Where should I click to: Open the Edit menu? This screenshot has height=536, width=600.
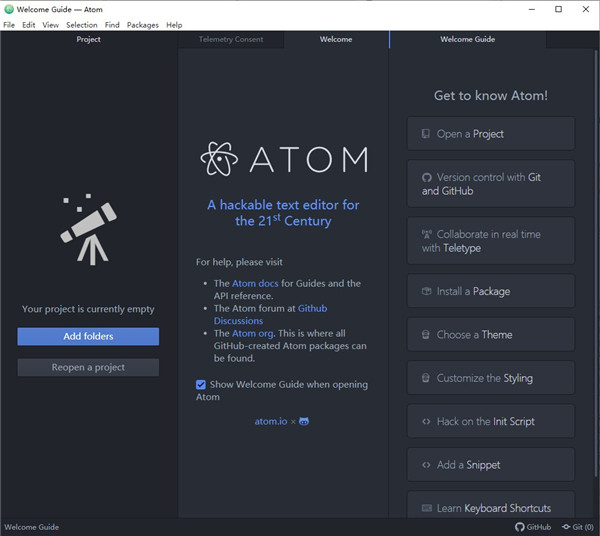pos(29,25)
